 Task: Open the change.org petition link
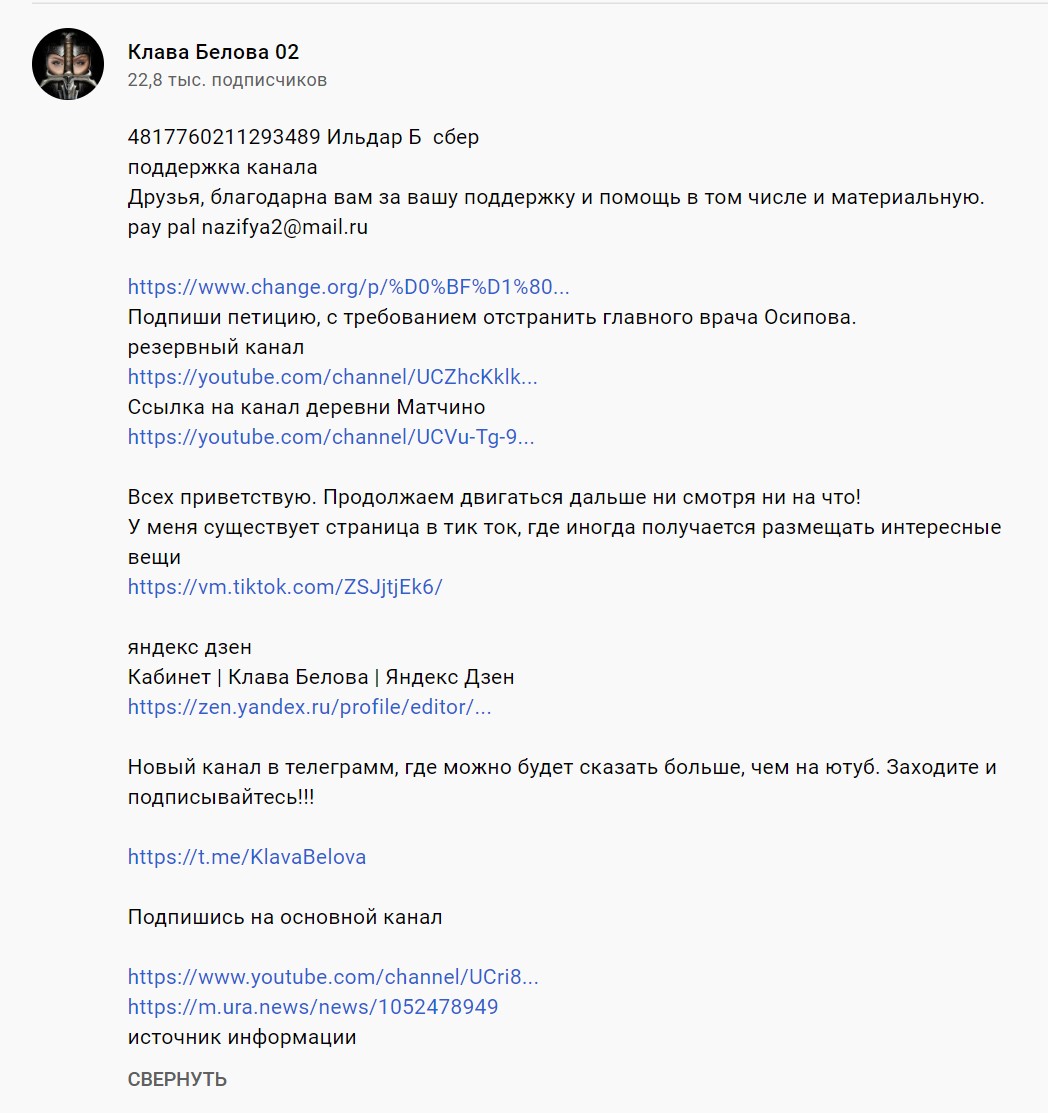(349, 287)
